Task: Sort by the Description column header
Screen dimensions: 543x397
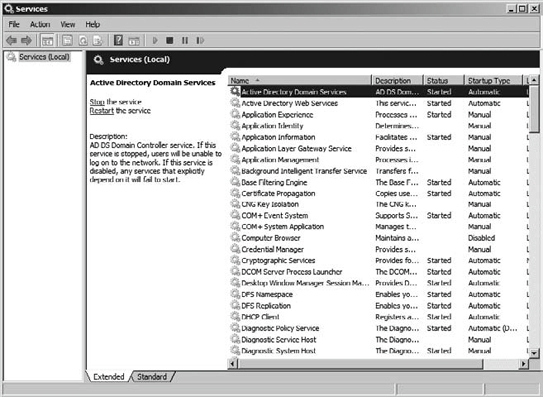Action: [398, 80]
